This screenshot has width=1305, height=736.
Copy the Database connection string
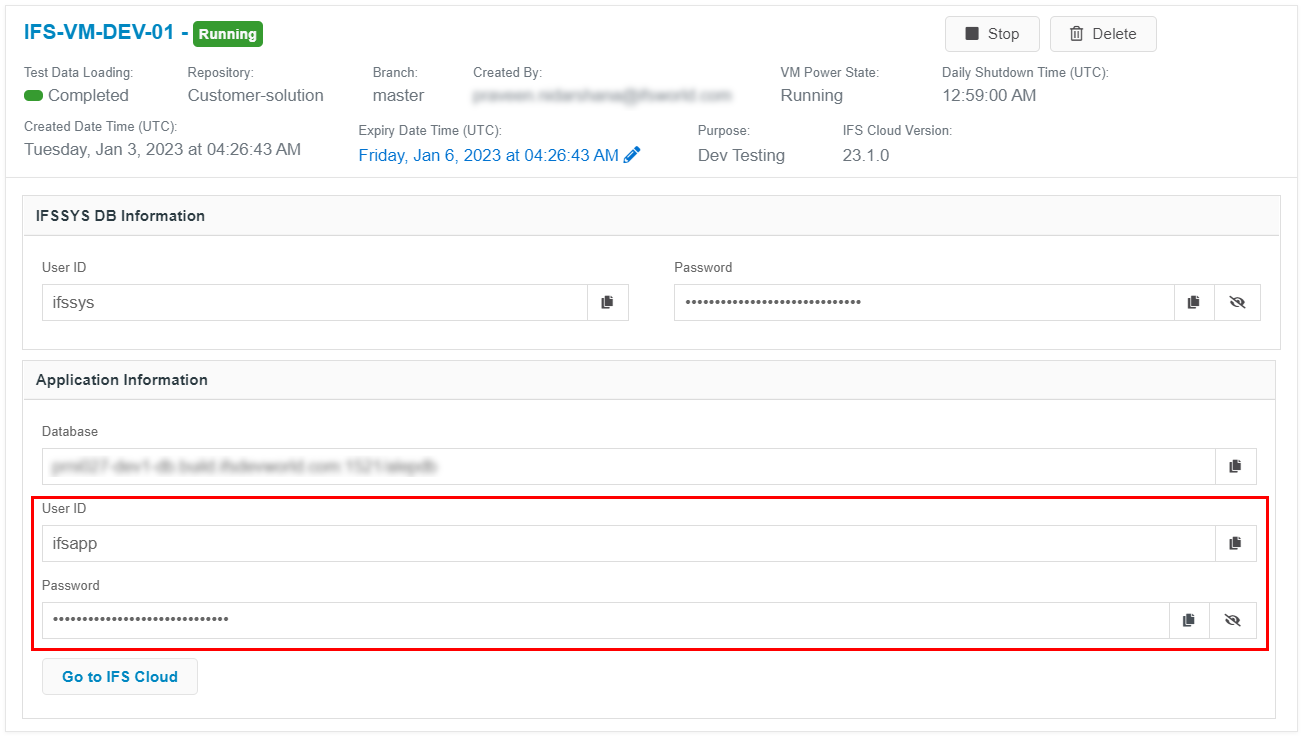pos(1235,466)
